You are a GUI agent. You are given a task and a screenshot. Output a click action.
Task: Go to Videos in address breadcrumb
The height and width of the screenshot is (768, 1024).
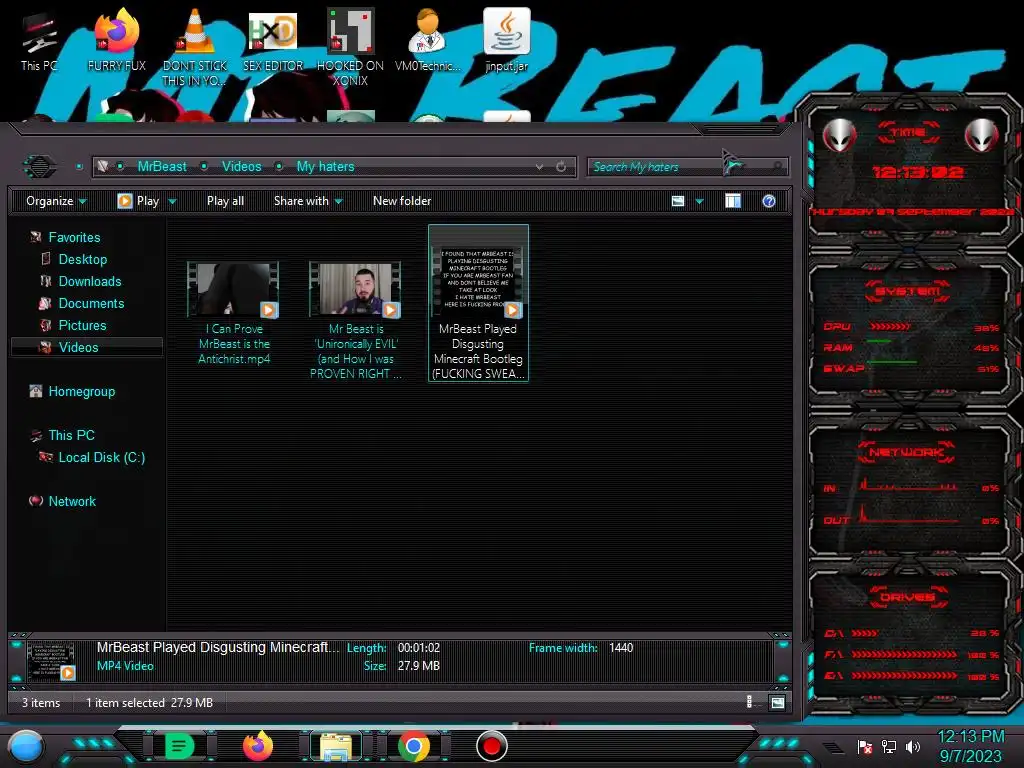(242, 167)
